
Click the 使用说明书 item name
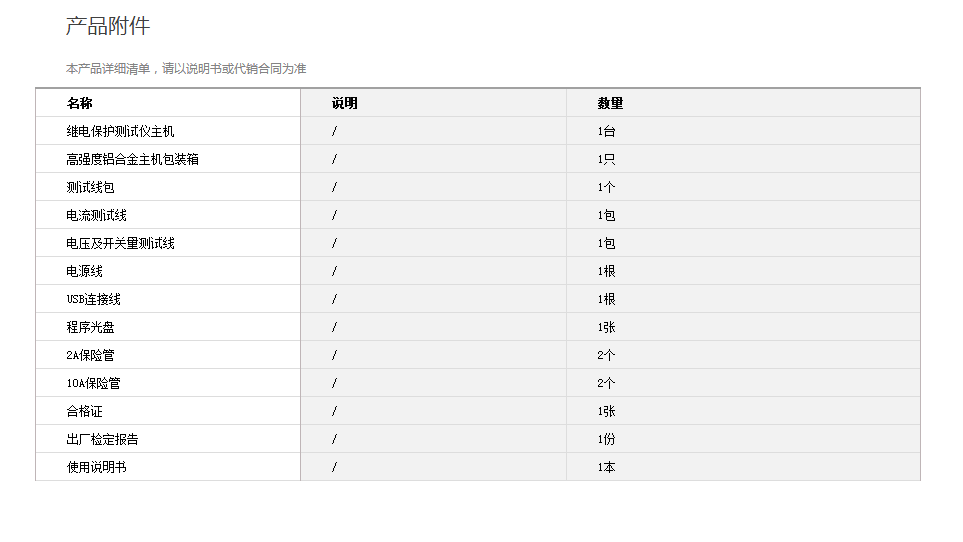97,467
